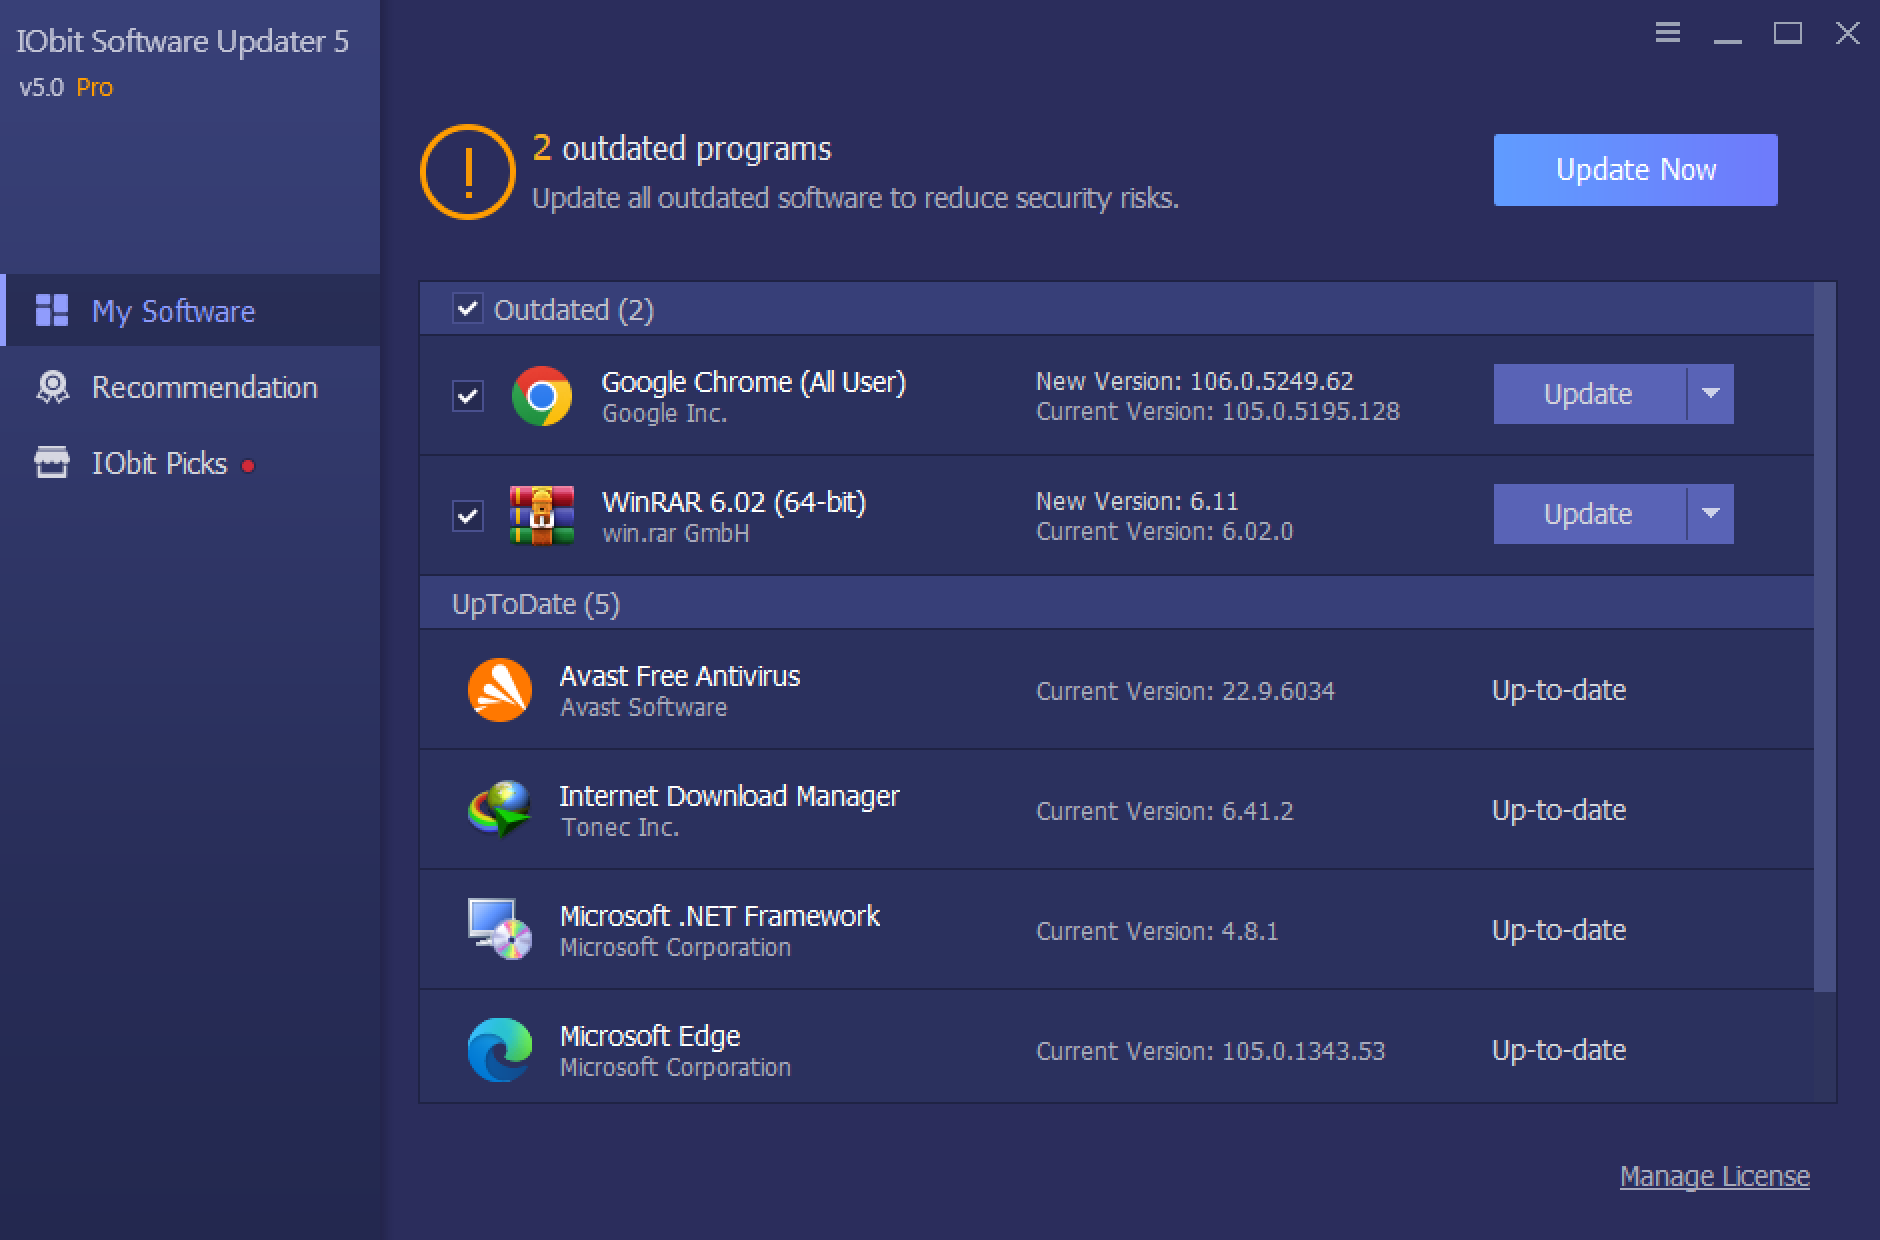The image size is (1880, 1240).
Task: Click the Recommendation badge icon
Action: coord(52,387)
